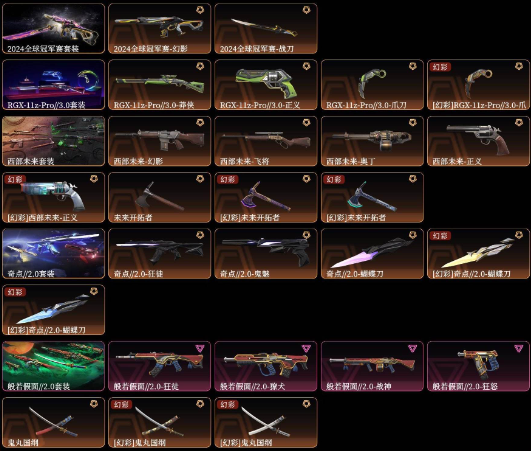
Task: Select the green RGX-11z-Pro//3.0-正义 revolver
Action: click(266, 85)
